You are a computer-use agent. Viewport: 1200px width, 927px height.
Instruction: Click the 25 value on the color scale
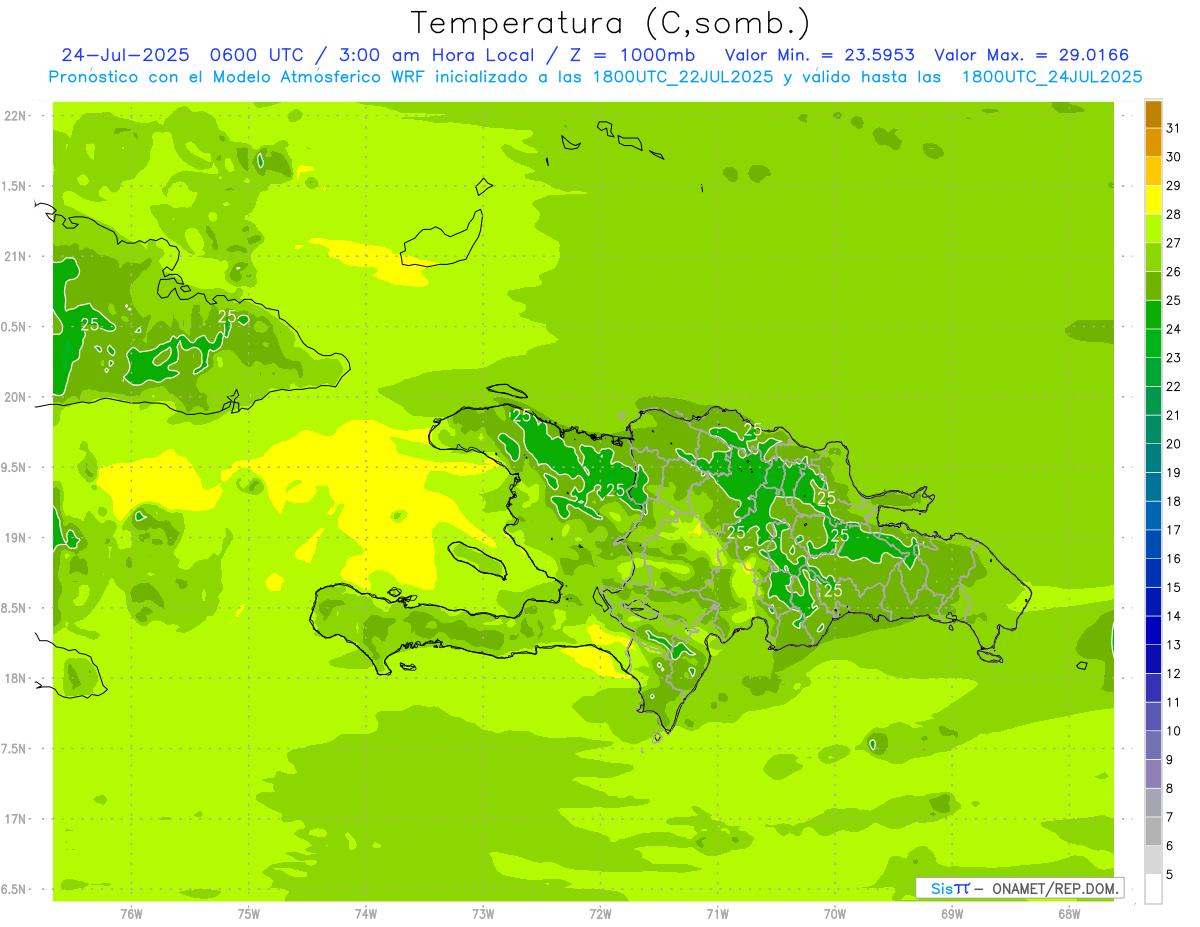coord(1174,300)
